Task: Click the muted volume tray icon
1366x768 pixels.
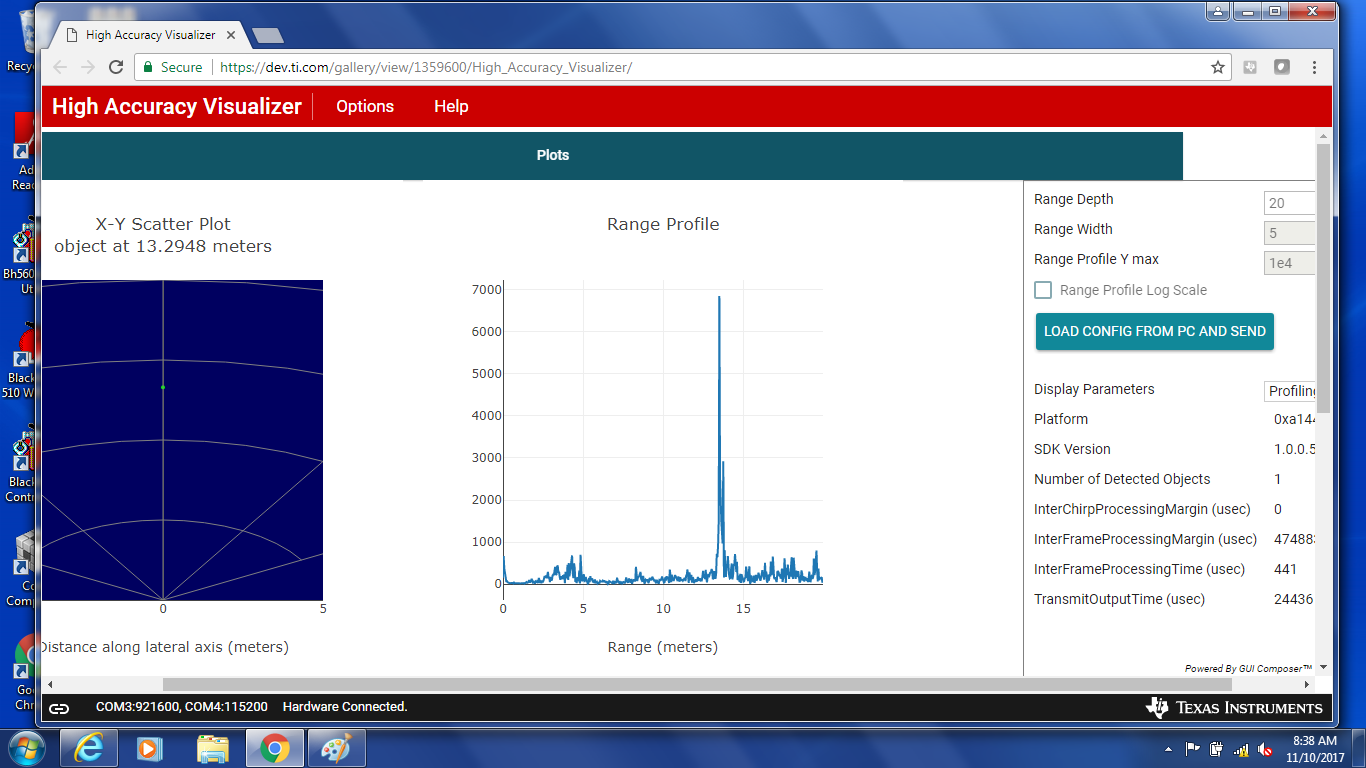Action: (1265, 749)
